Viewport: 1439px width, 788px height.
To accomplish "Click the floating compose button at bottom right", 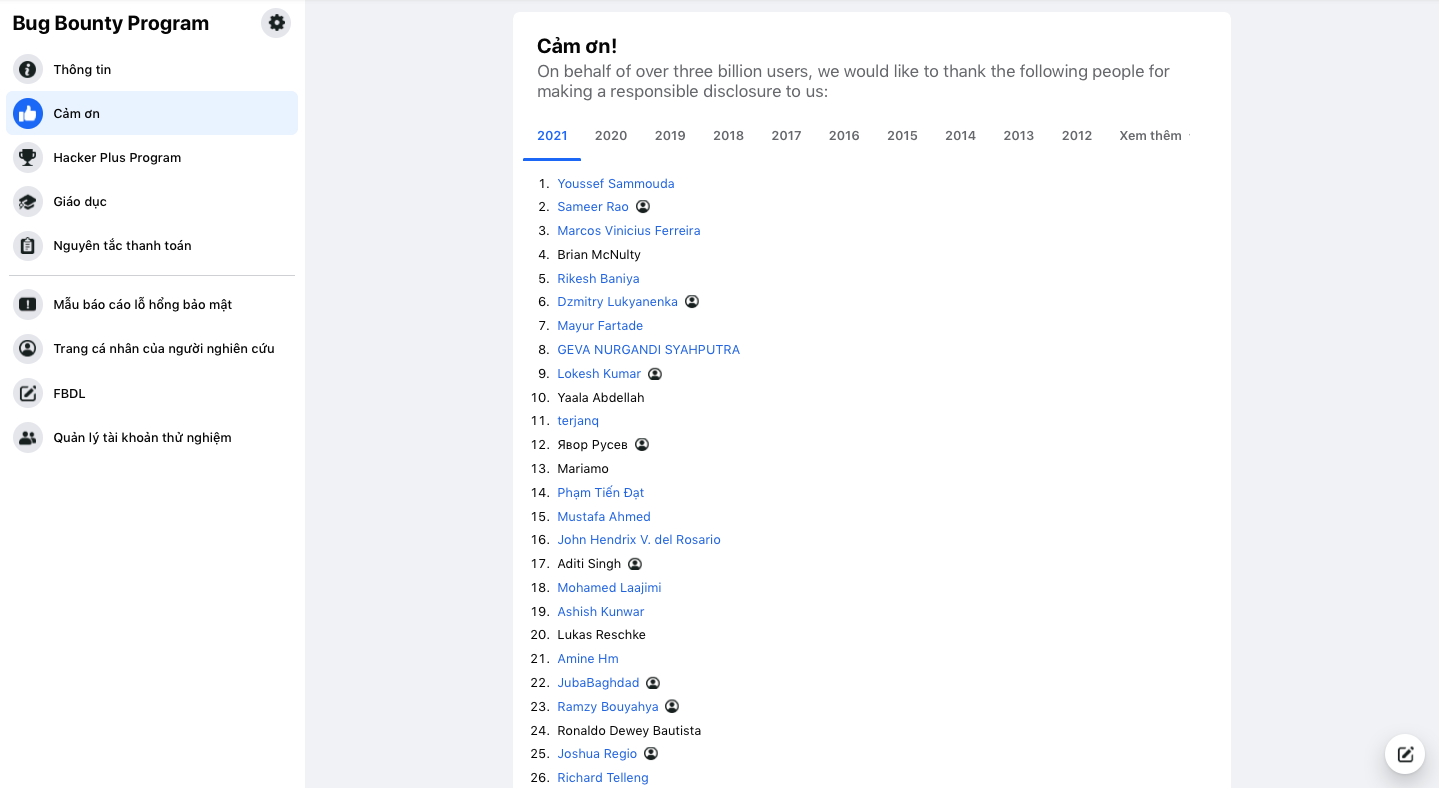I will point(1405,754).
